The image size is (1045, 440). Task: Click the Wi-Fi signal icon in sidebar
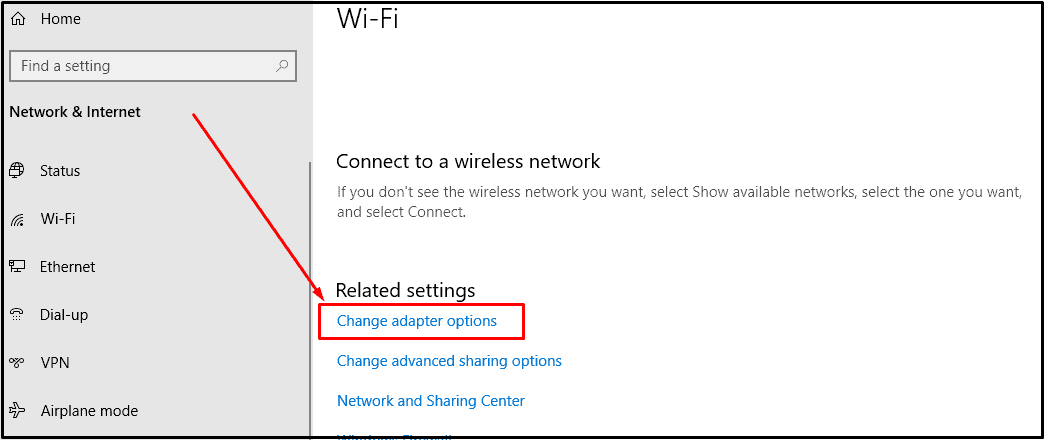[17, 219]
